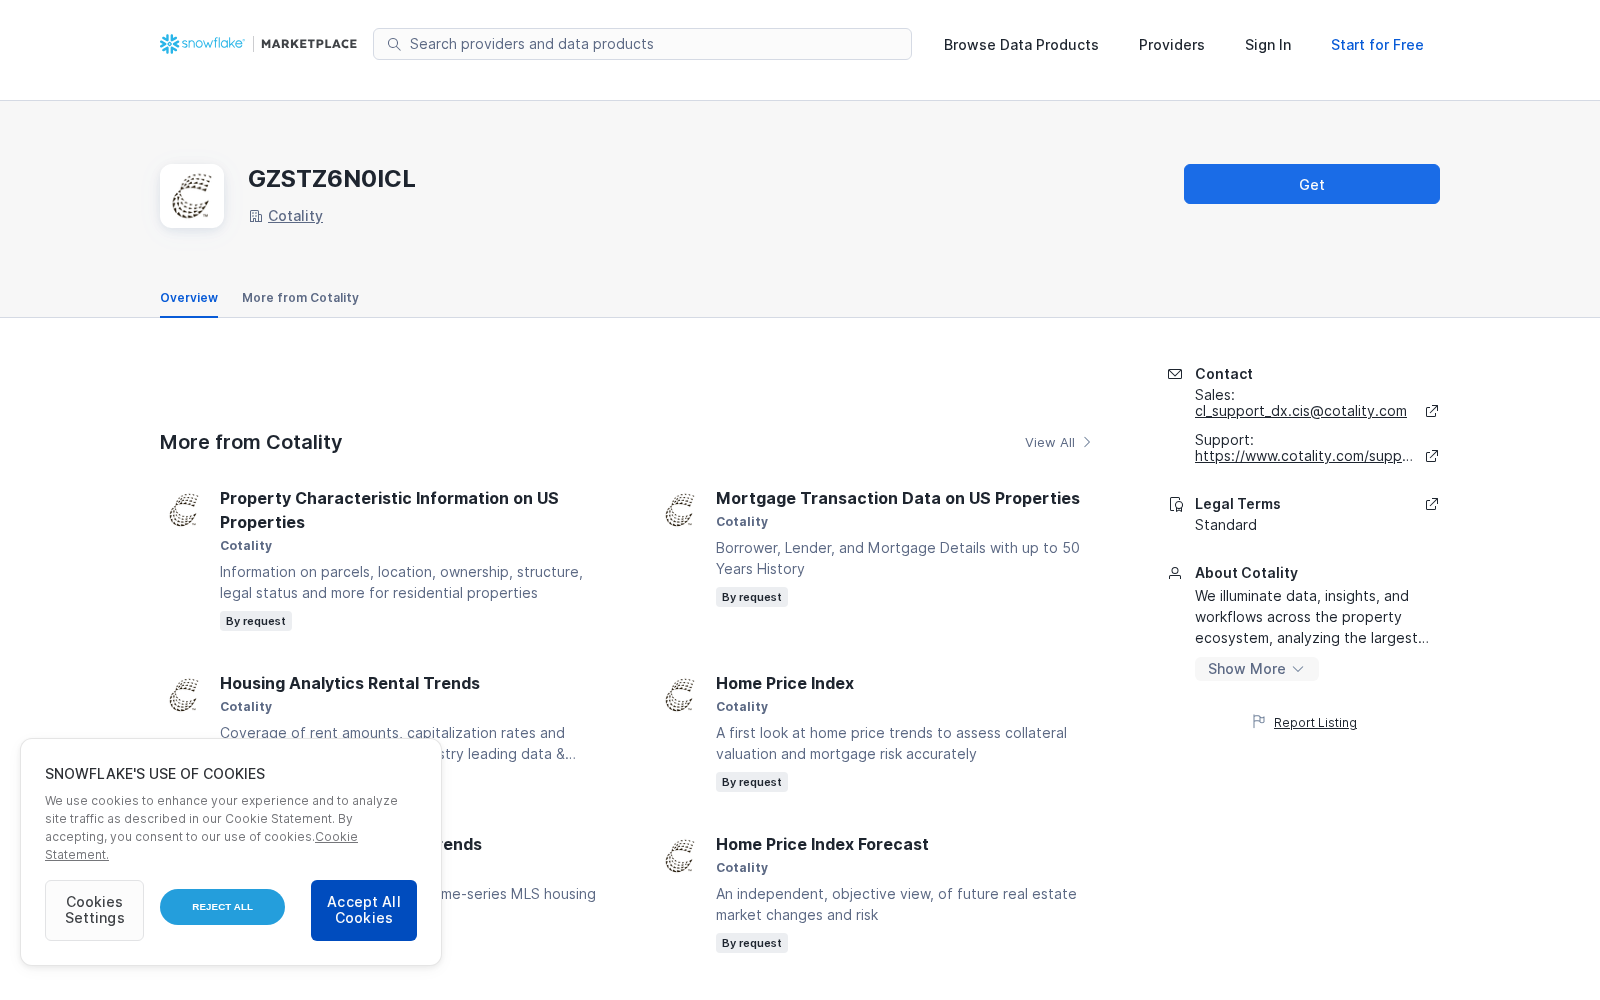Open Legal Terms external link icon

[1432, 504]
